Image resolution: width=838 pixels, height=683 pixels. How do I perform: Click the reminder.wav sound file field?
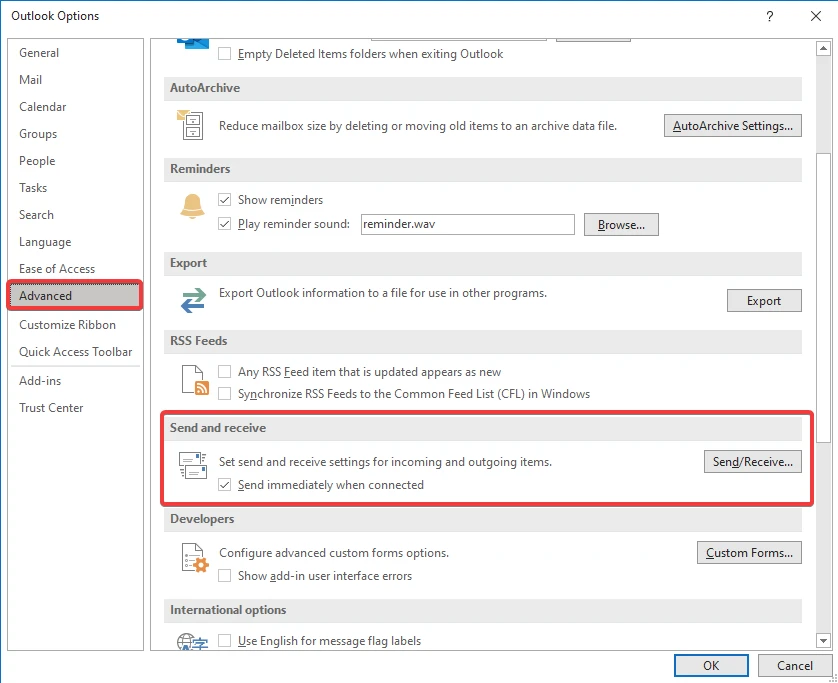pyautogui.click(x=468, y=224)
